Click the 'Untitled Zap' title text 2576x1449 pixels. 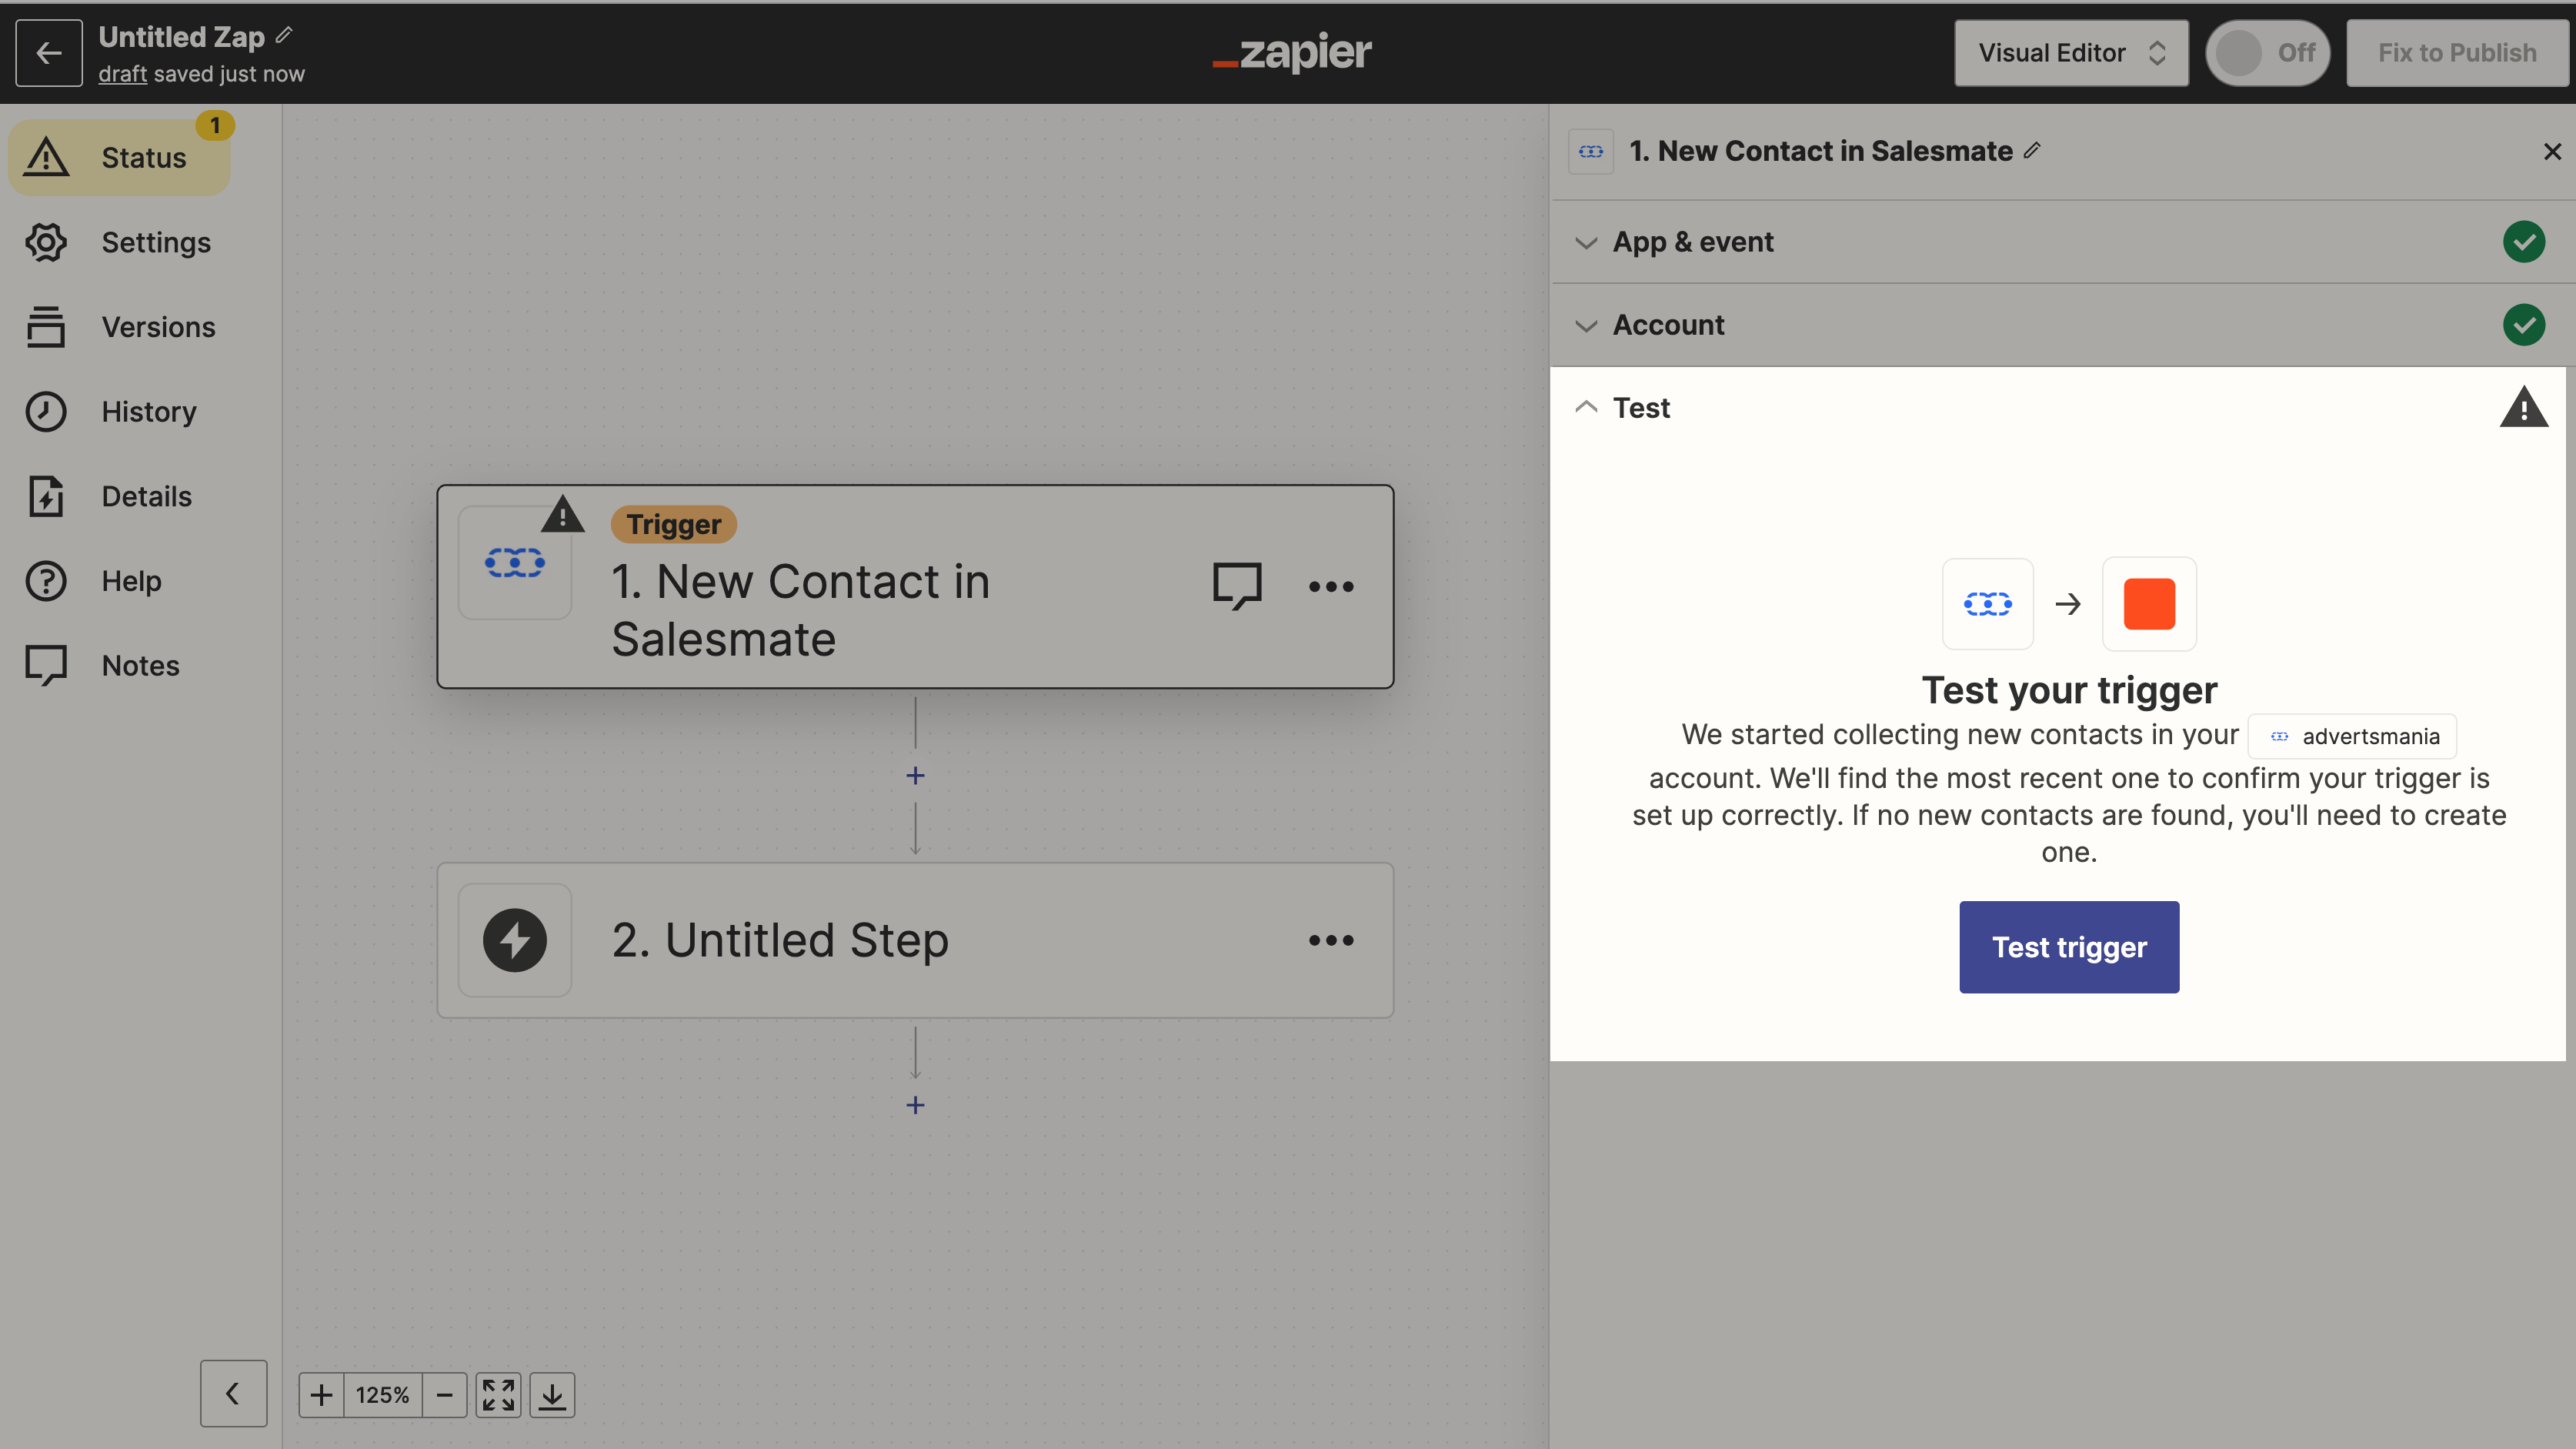[181, 37]
